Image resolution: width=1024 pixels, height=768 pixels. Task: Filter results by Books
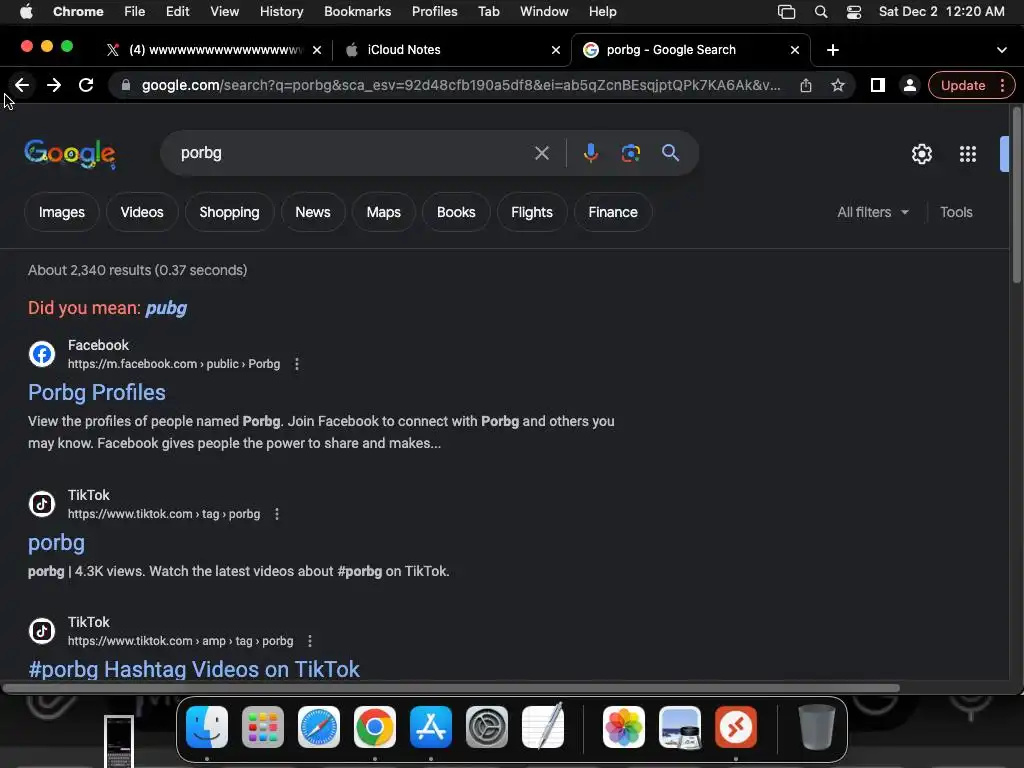(456, 212)
